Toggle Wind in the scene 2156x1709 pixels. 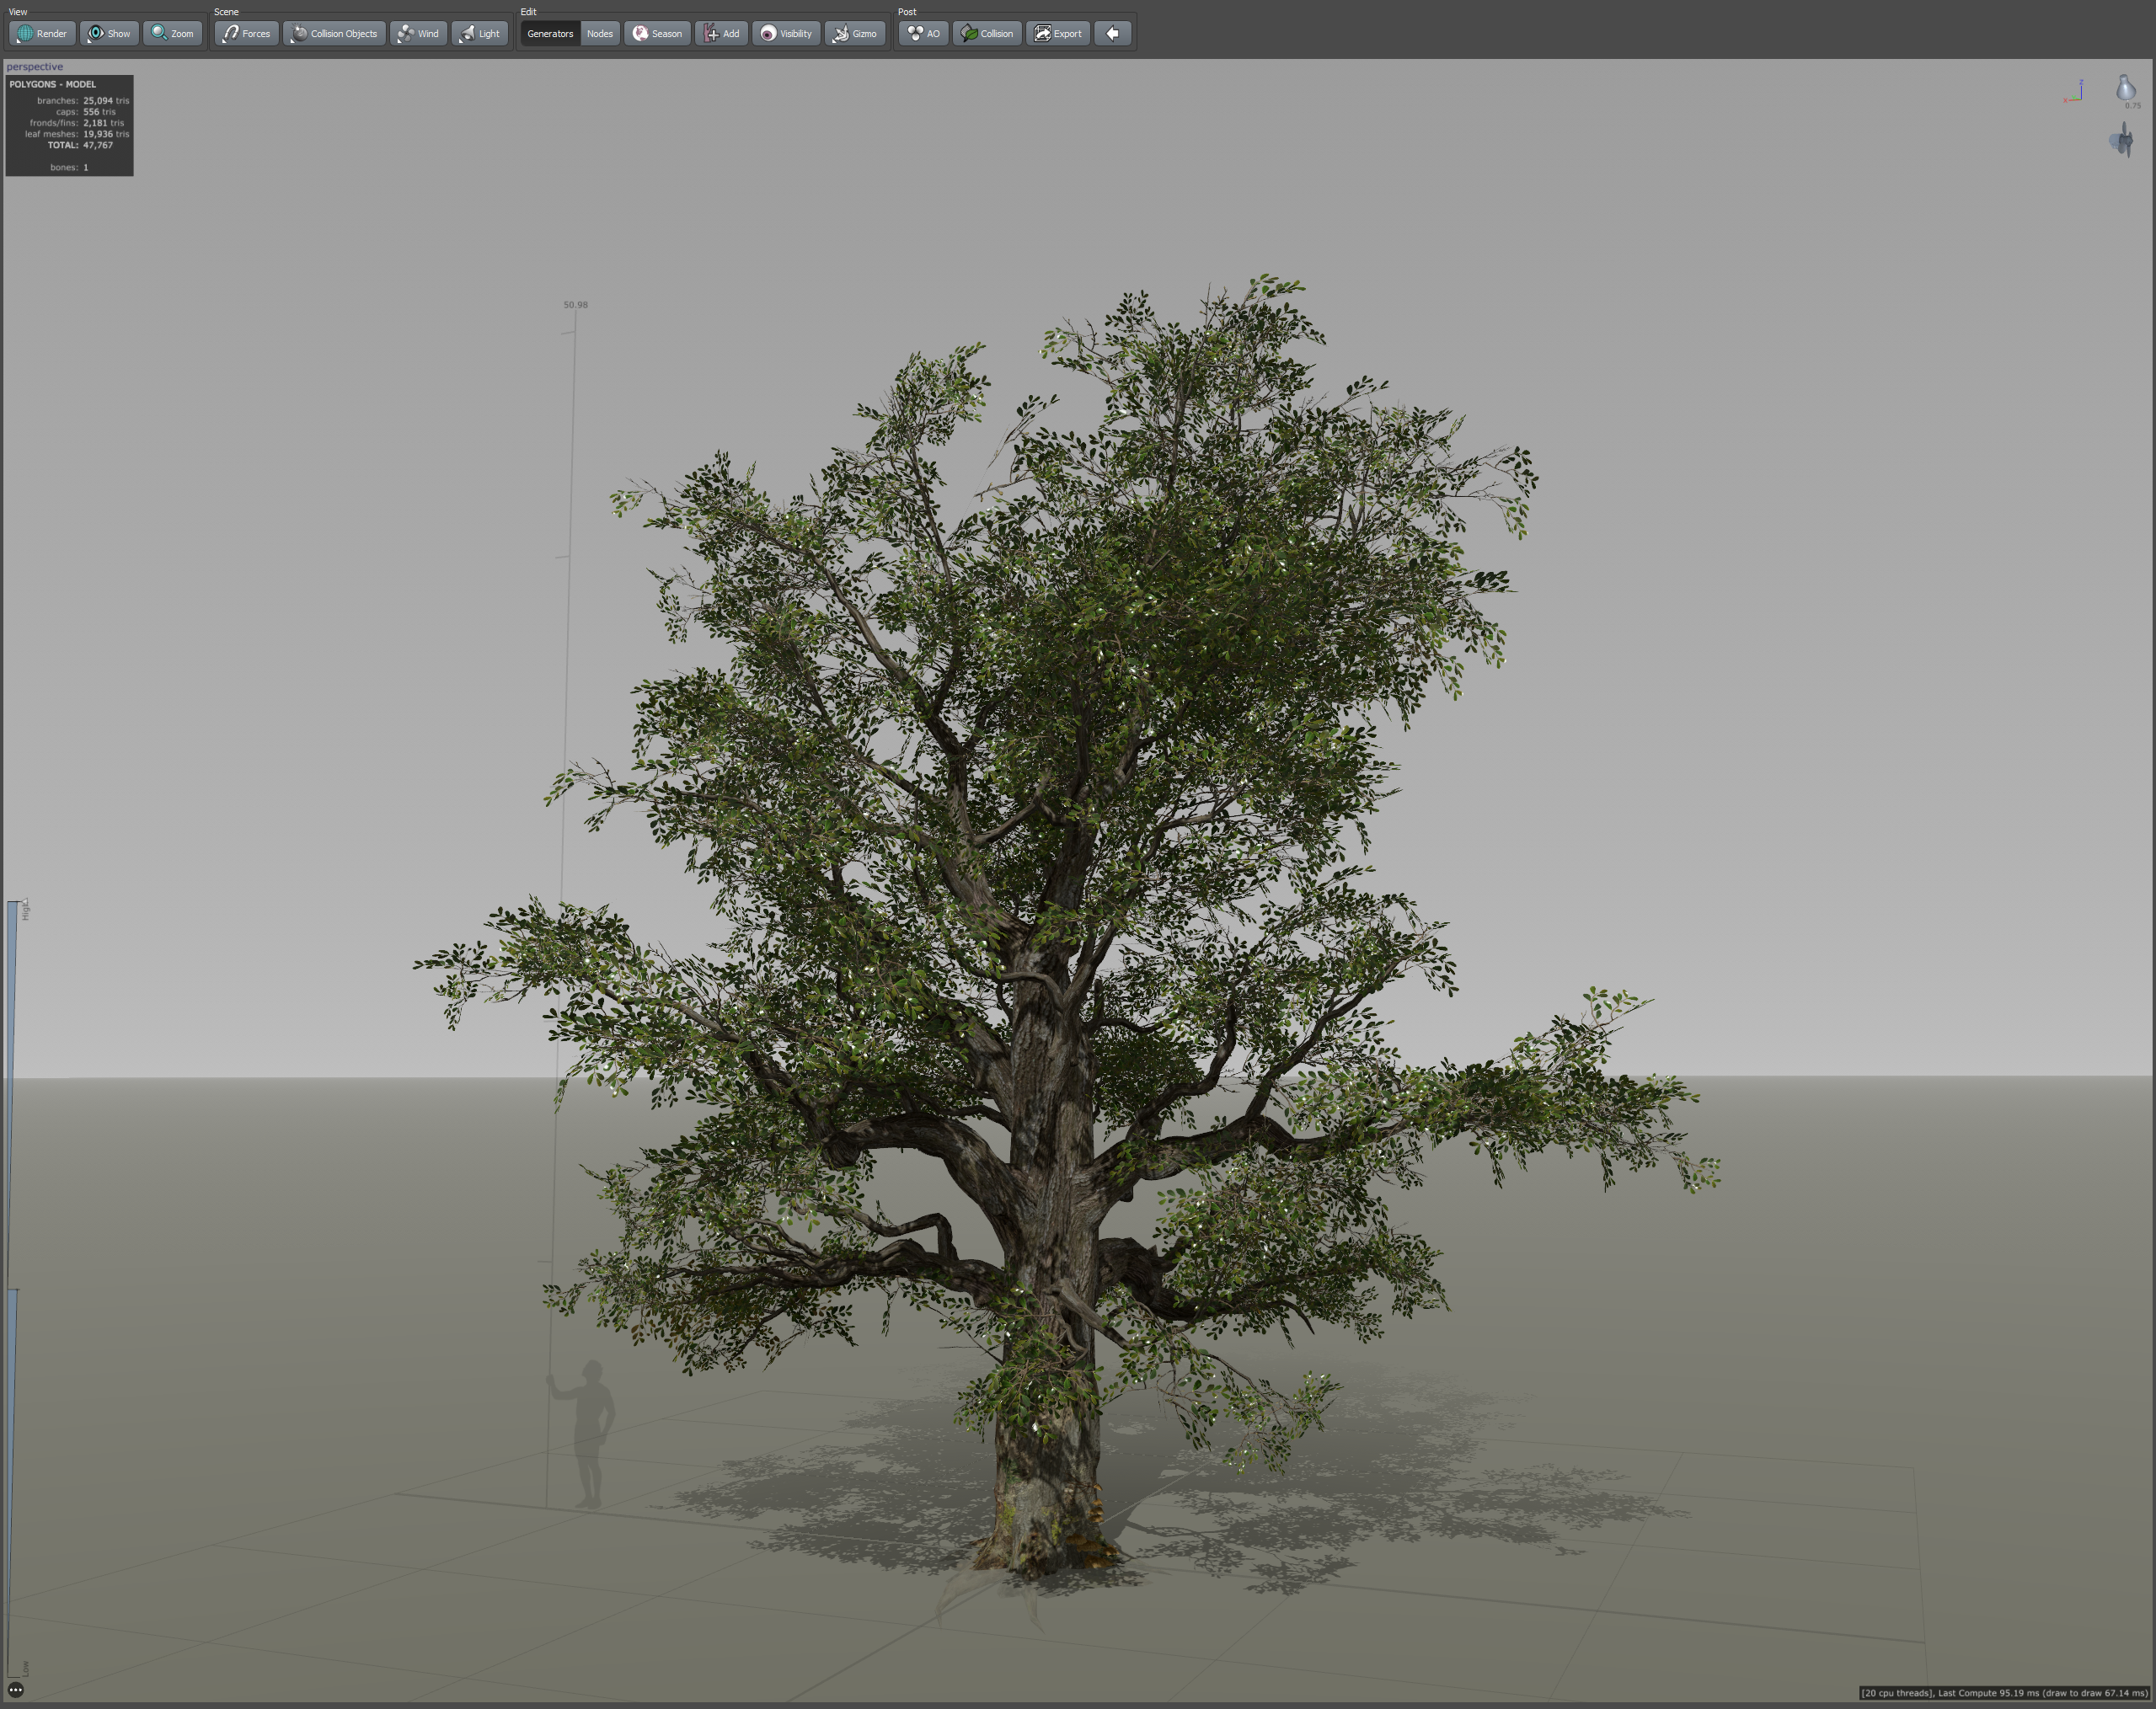(x=418, y=33)
